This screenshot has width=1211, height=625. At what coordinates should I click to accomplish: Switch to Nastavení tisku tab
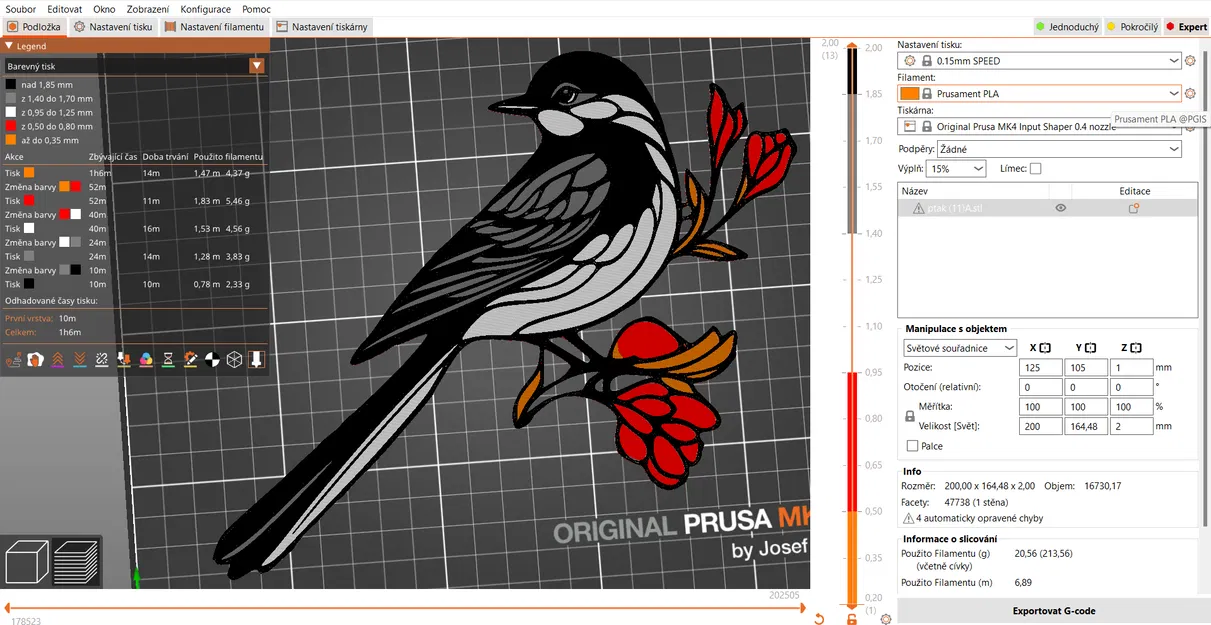113,27
